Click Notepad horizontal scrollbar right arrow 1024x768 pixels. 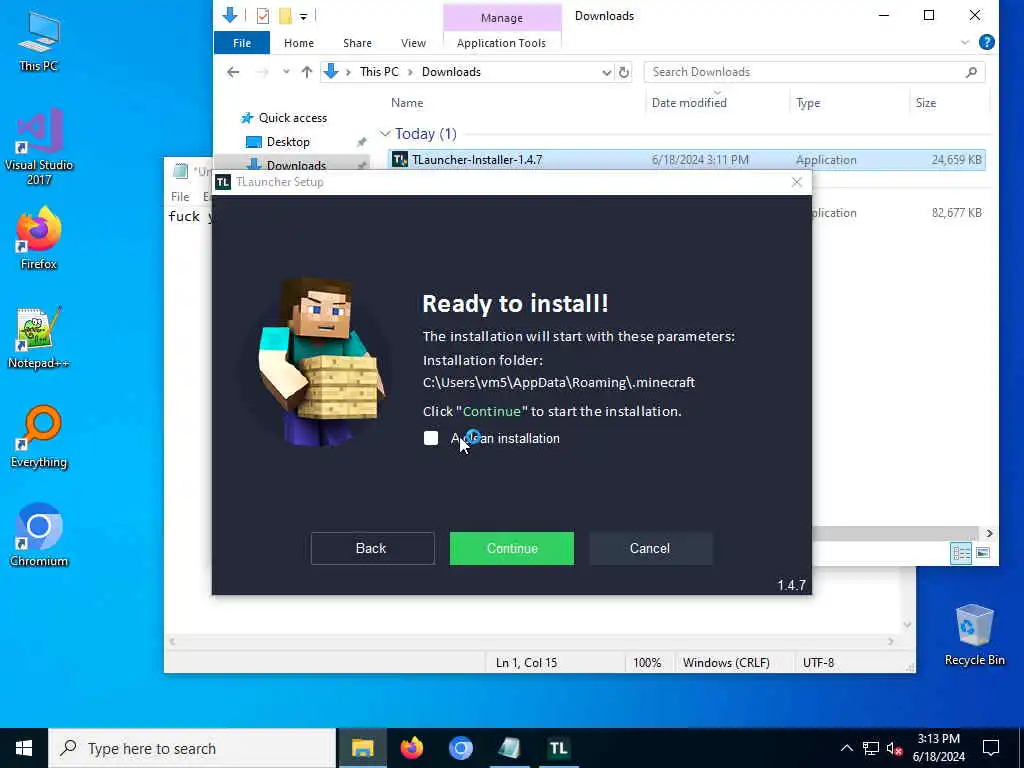[891, 642]
